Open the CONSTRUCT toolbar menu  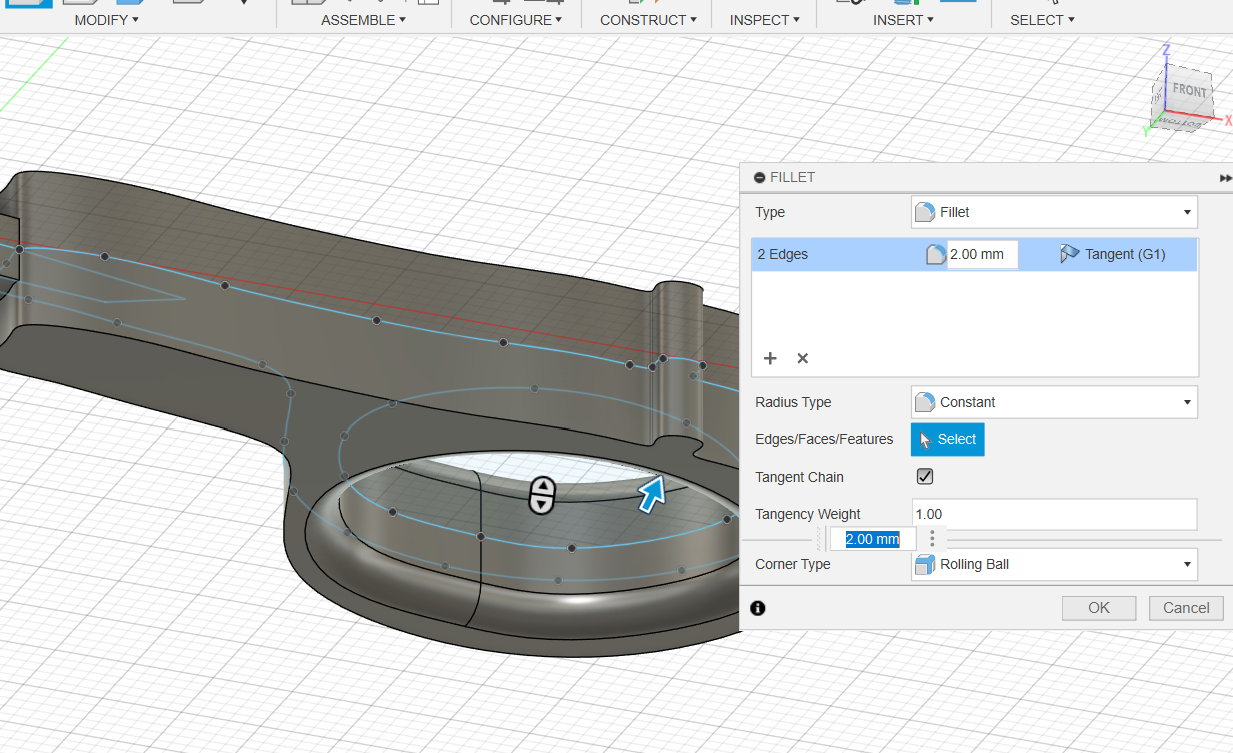[x=649, y=20]
